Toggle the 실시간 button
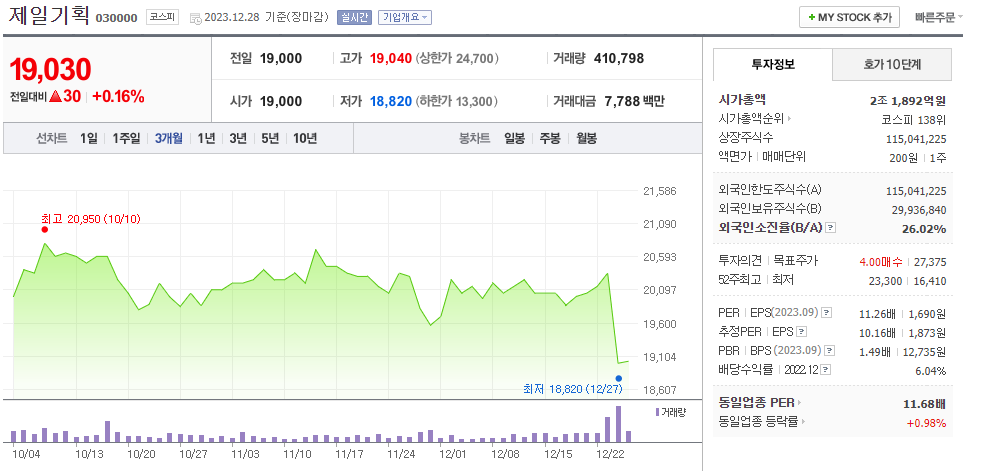The height and width of the screenshot is (471, 985). (355, 18)
